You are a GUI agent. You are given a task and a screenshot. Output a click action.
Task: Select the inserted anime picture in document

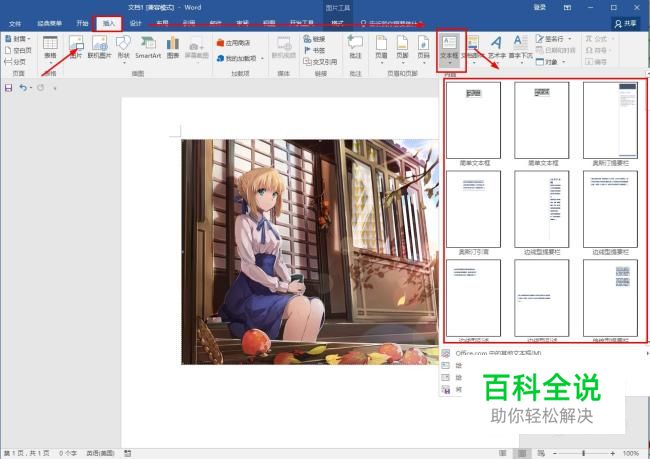(x=310, y=252)
